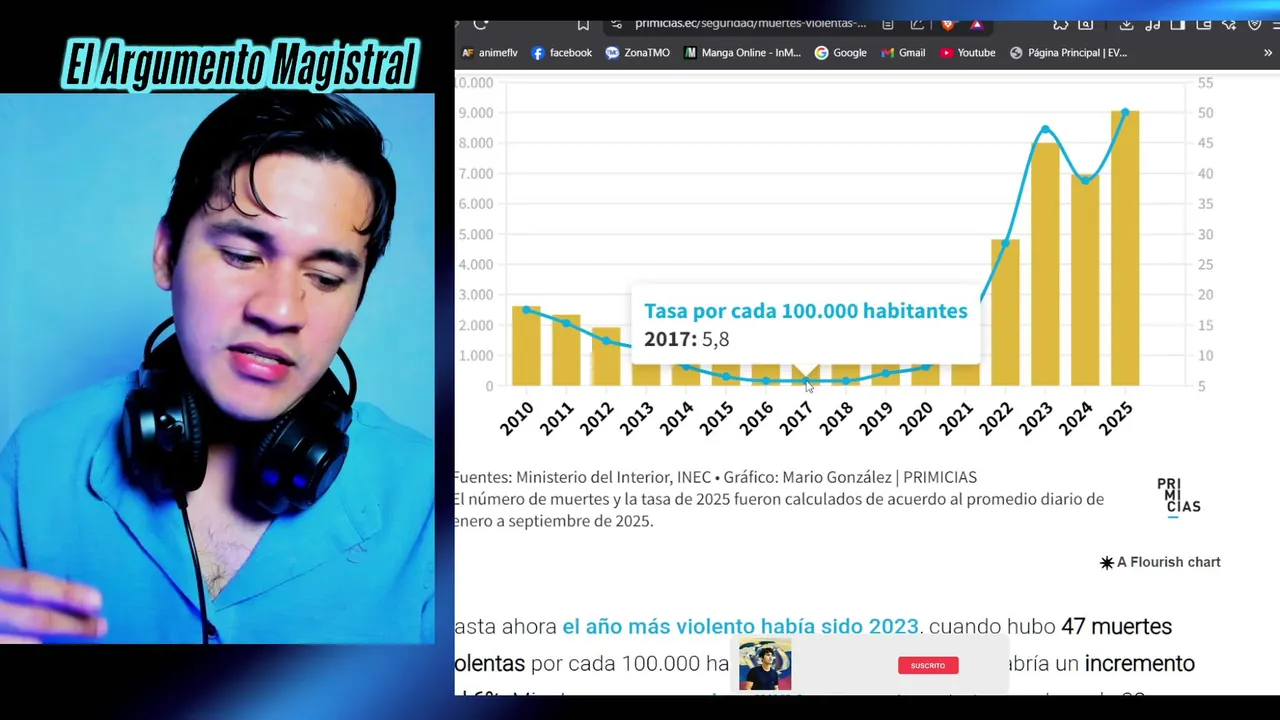
Task: Open the 'A Flourish chart' credit link
Action: (x=1160, y=562)
